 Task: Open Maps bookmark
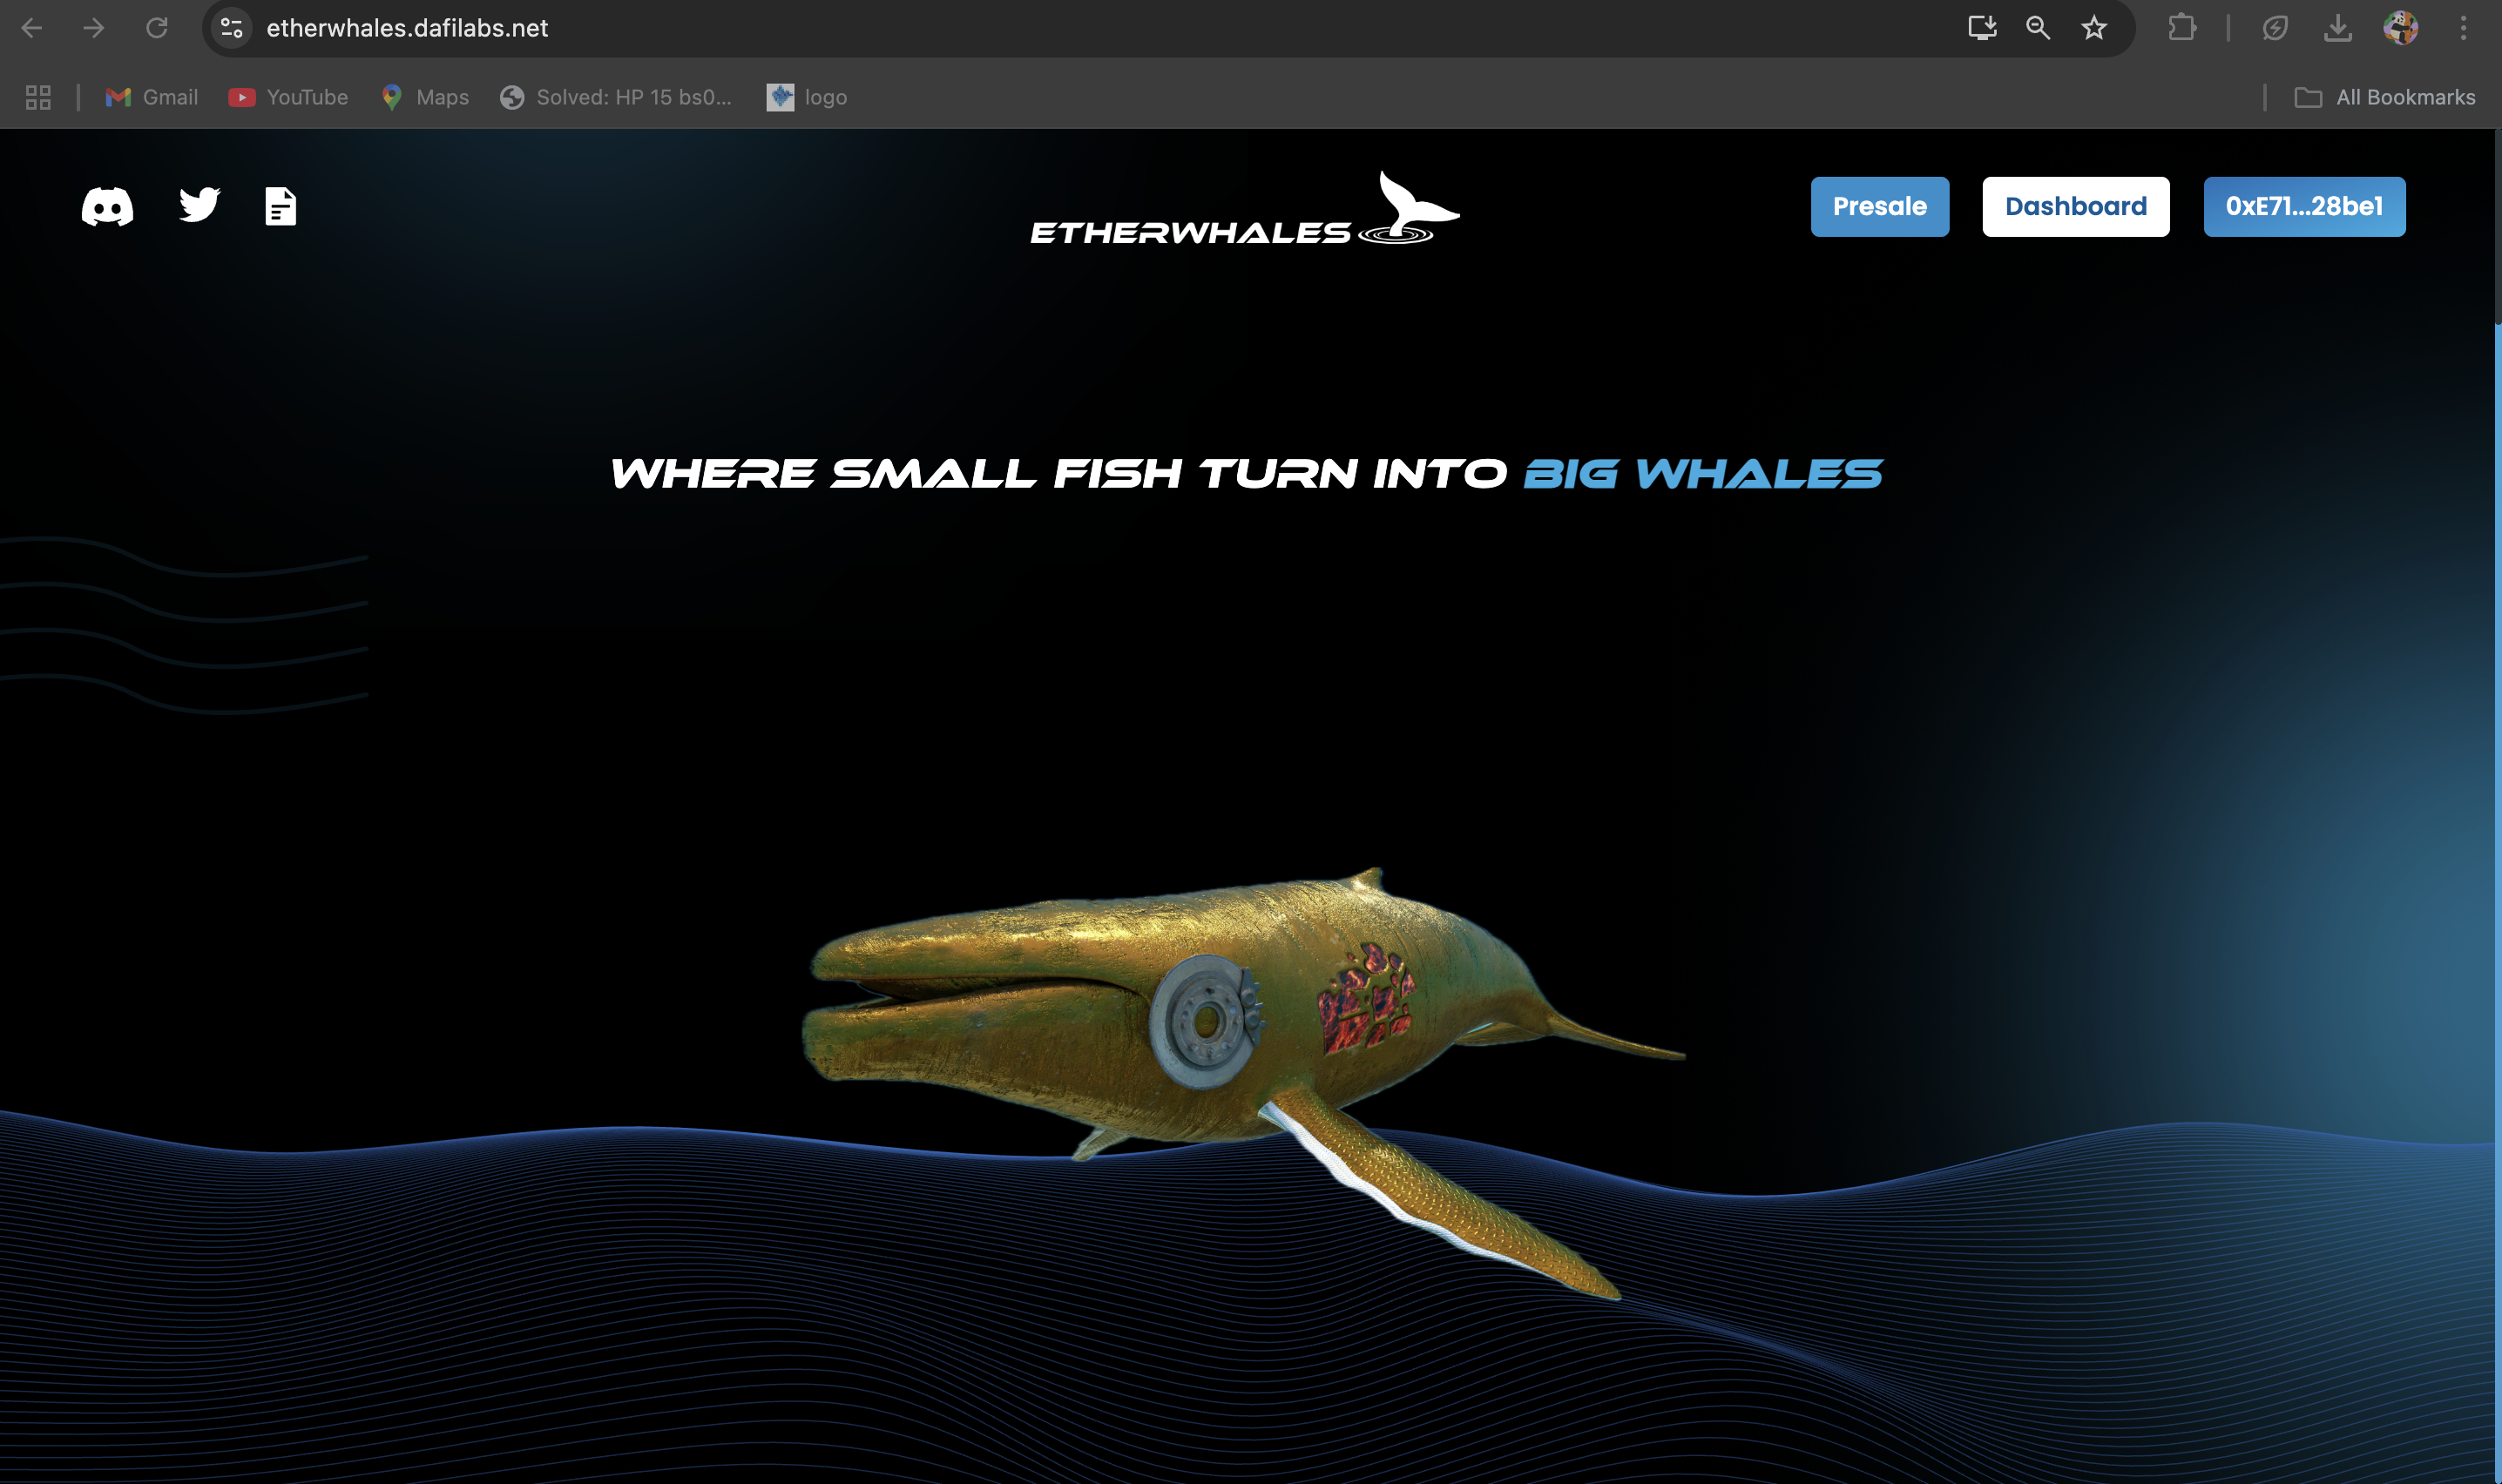point(425,97)
